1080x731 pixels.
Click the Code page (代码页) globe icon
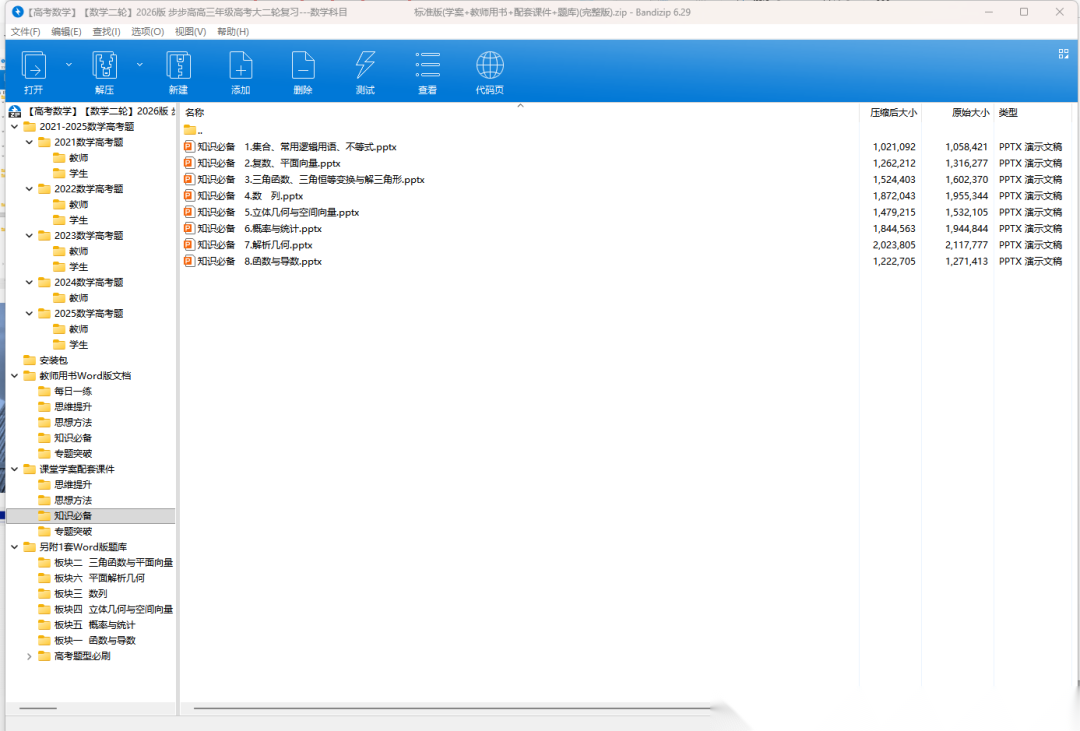pyautogui.click(x=490, y=67)
